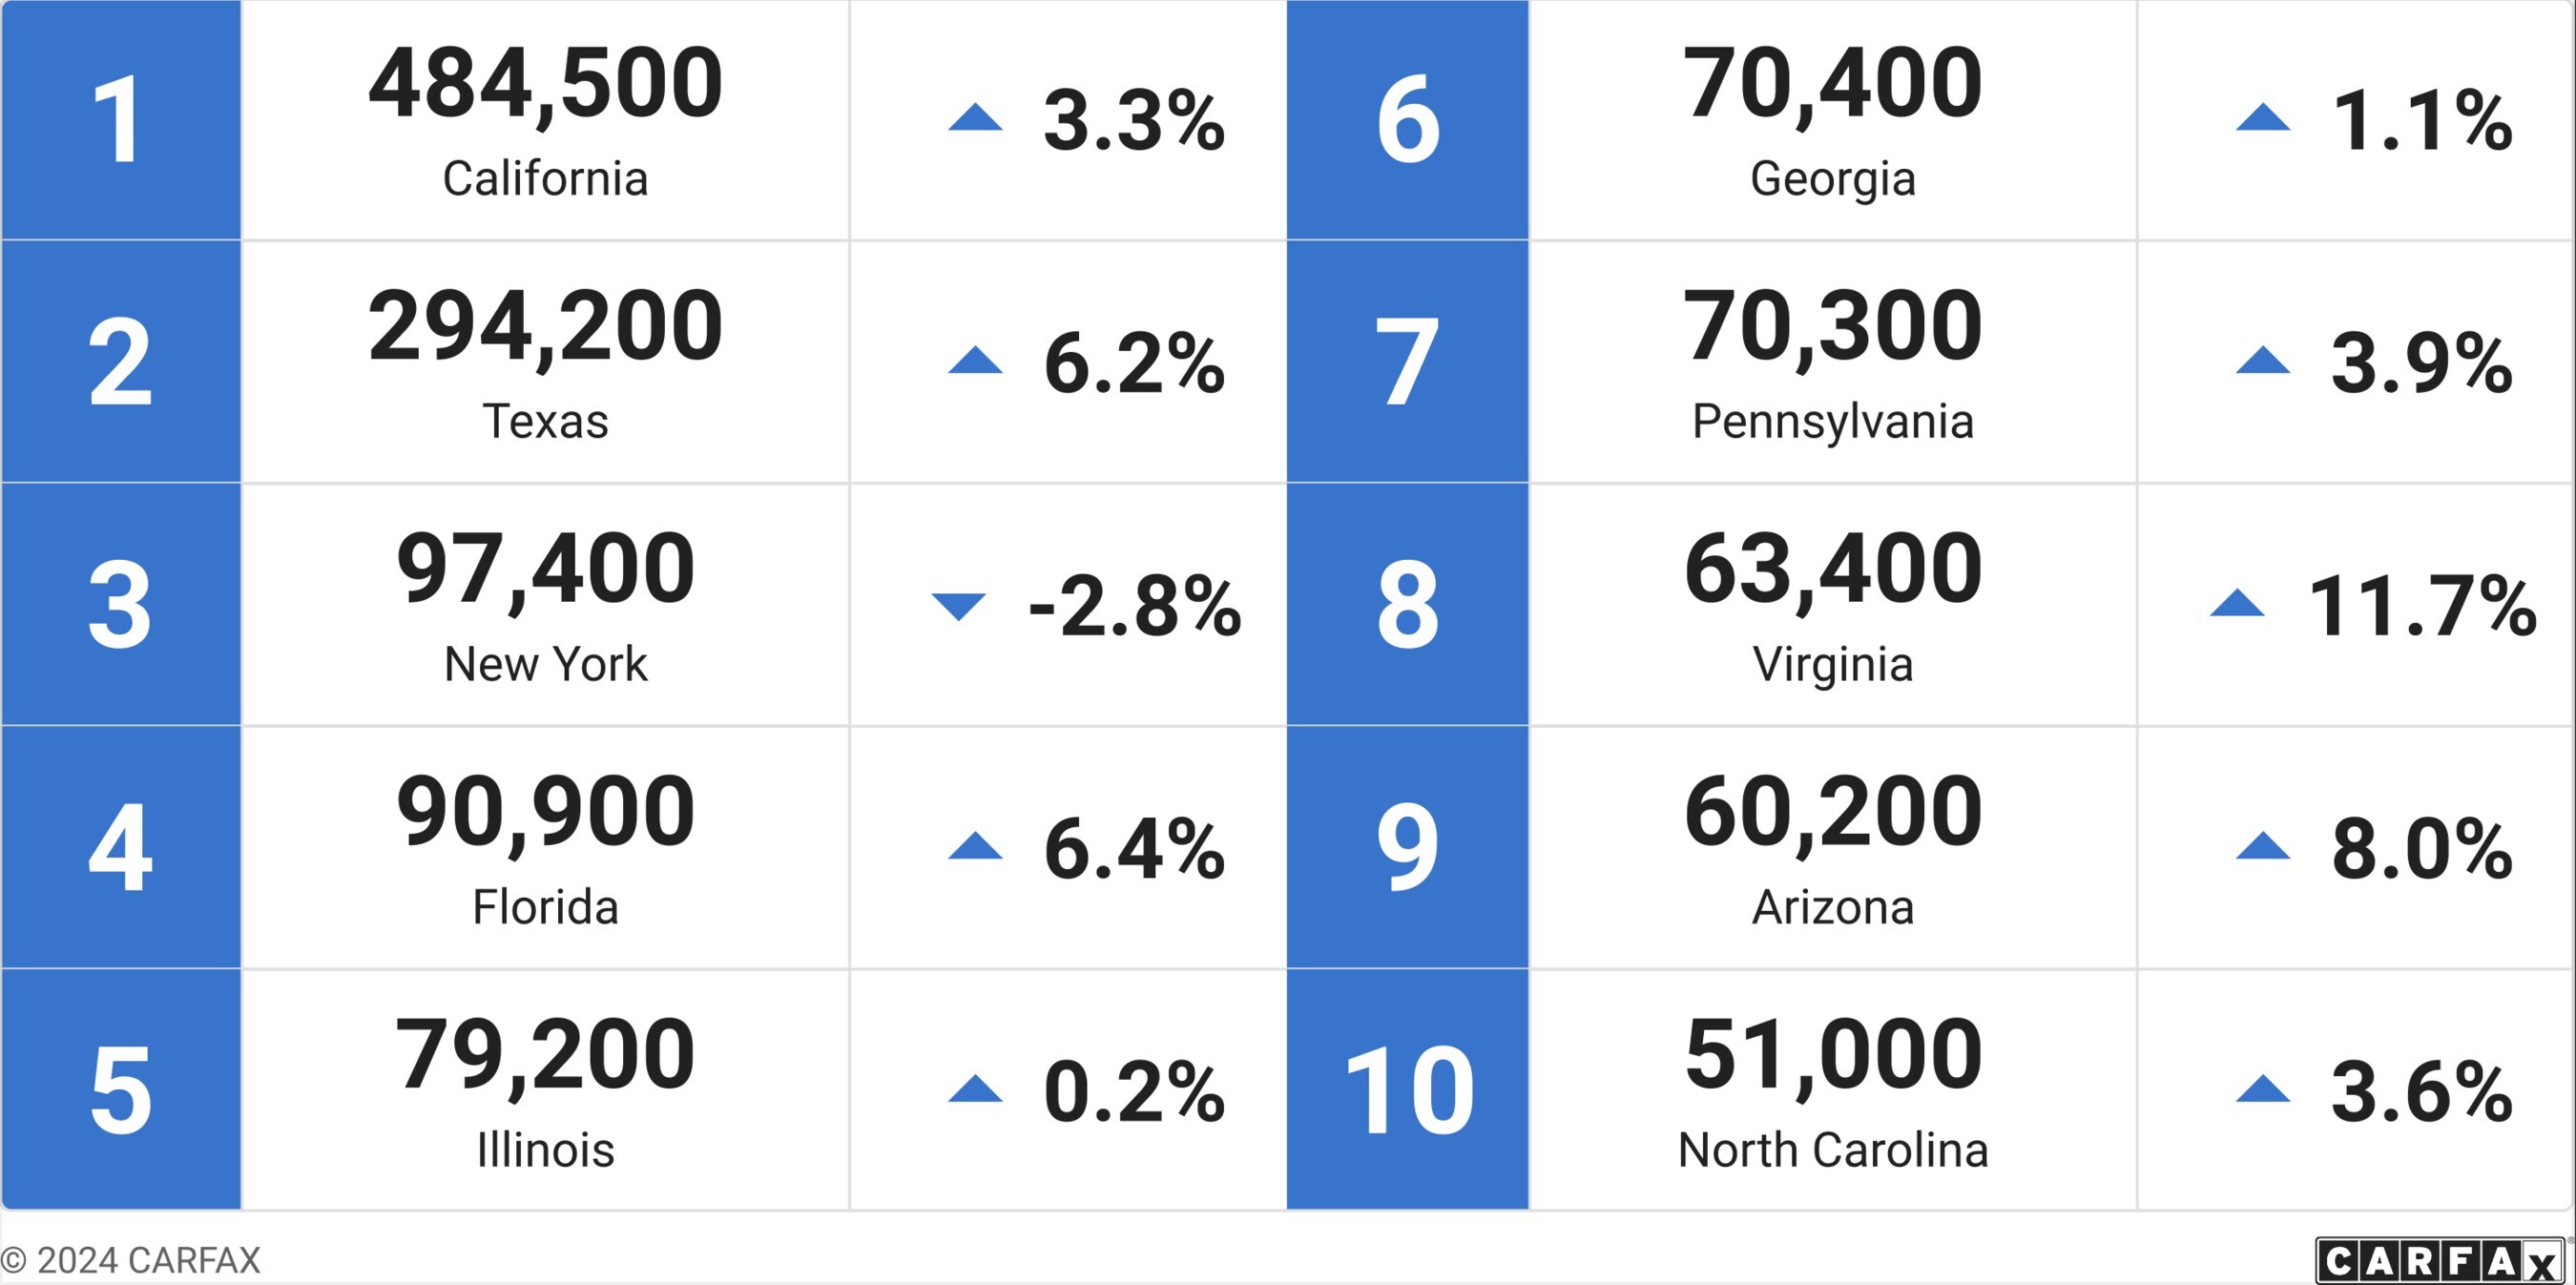Click the up arrow beside Virginia 11.7%
The height and width of the screenshot is (1285, 2576).
click(x=2237, y=604)
